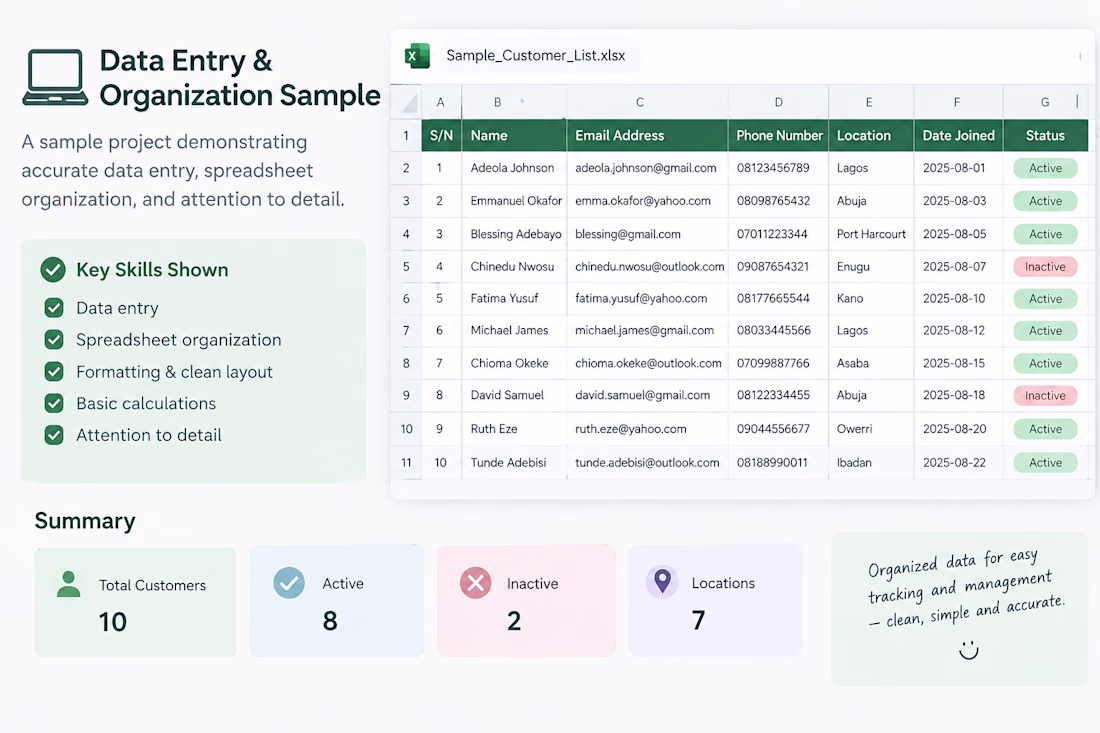1100x733 pixels.
Task: Select the chinedu.nwosu@outlook.com cell
Action: [x=647, y=267]
